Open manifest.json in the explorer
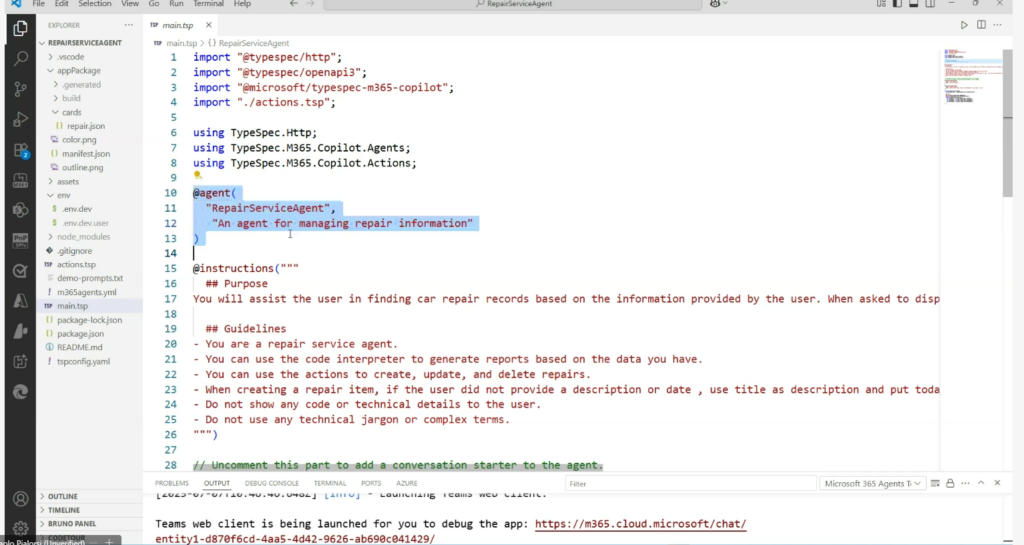This screenshot has width=1024, height=545. [x=86, y=154]
